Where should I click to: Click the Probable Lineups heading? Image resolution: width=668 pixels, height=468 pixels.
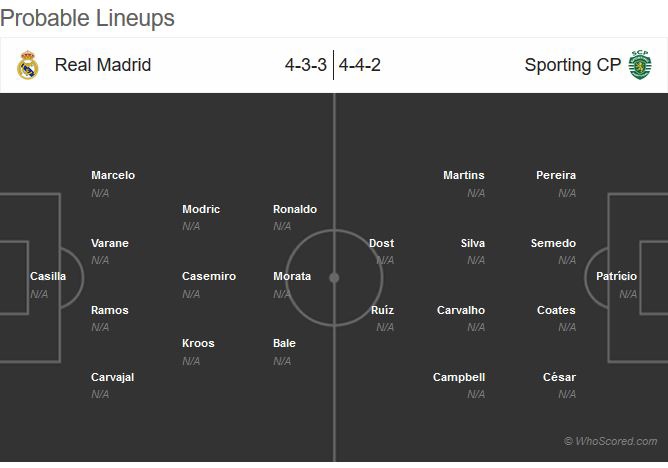click(88, 18)
